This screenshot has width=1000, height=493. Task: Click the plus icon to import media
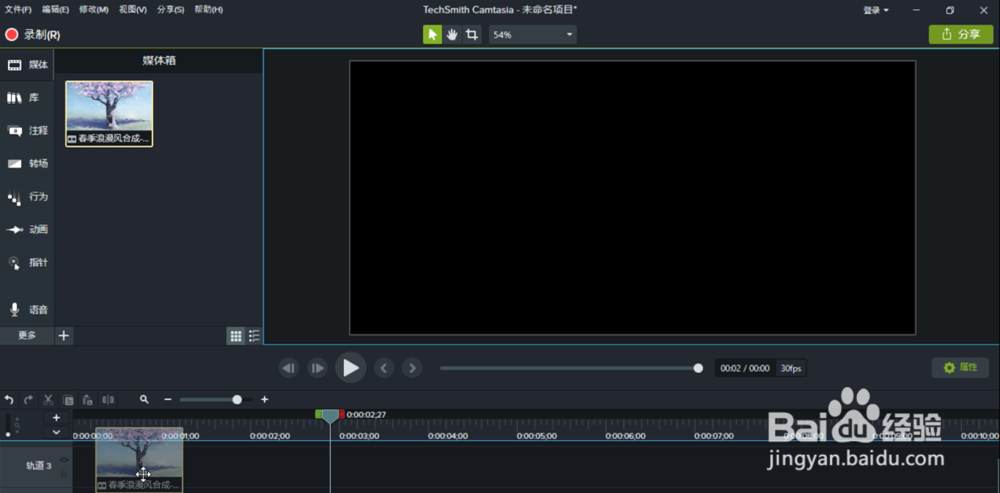[x=64, y=335]
